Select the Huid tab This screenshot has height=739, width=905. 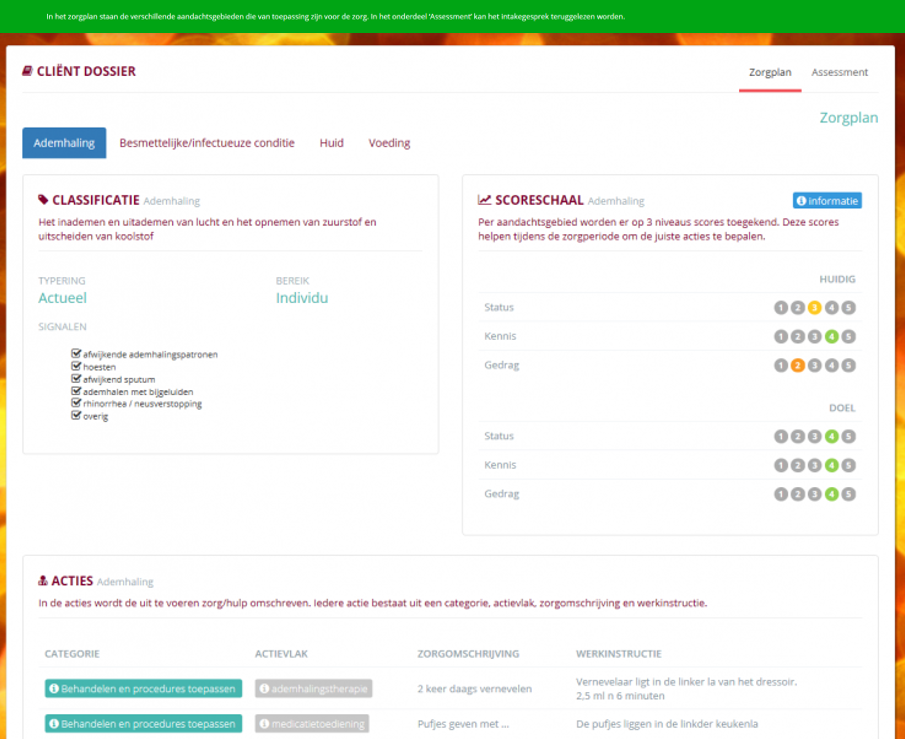point(331,143)
